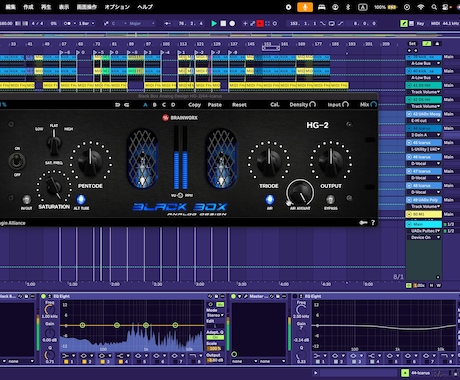This screenshot has width=460, height=380.
Task: Open the 2-Gain A automation chooser
Action: pyautogui.click(x=424, y=135)
